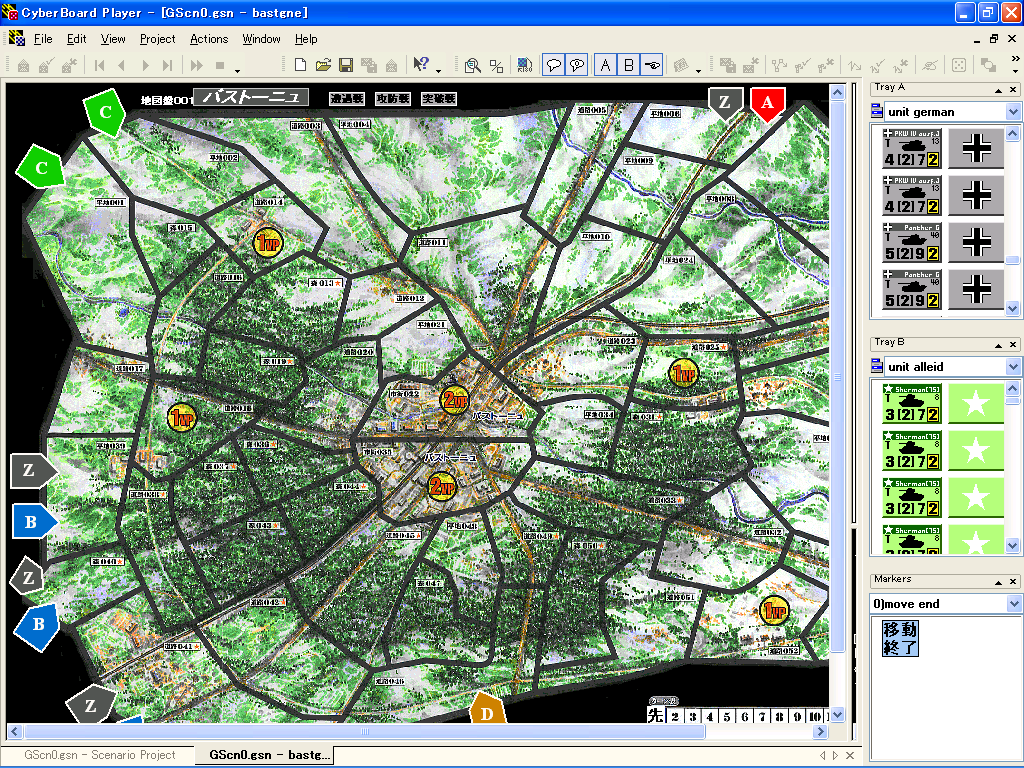The height and width of the screenshot is (768, 1024).
Task: Click the CyberBoard document icon in the menu bar
Action: tap(17, 39)
